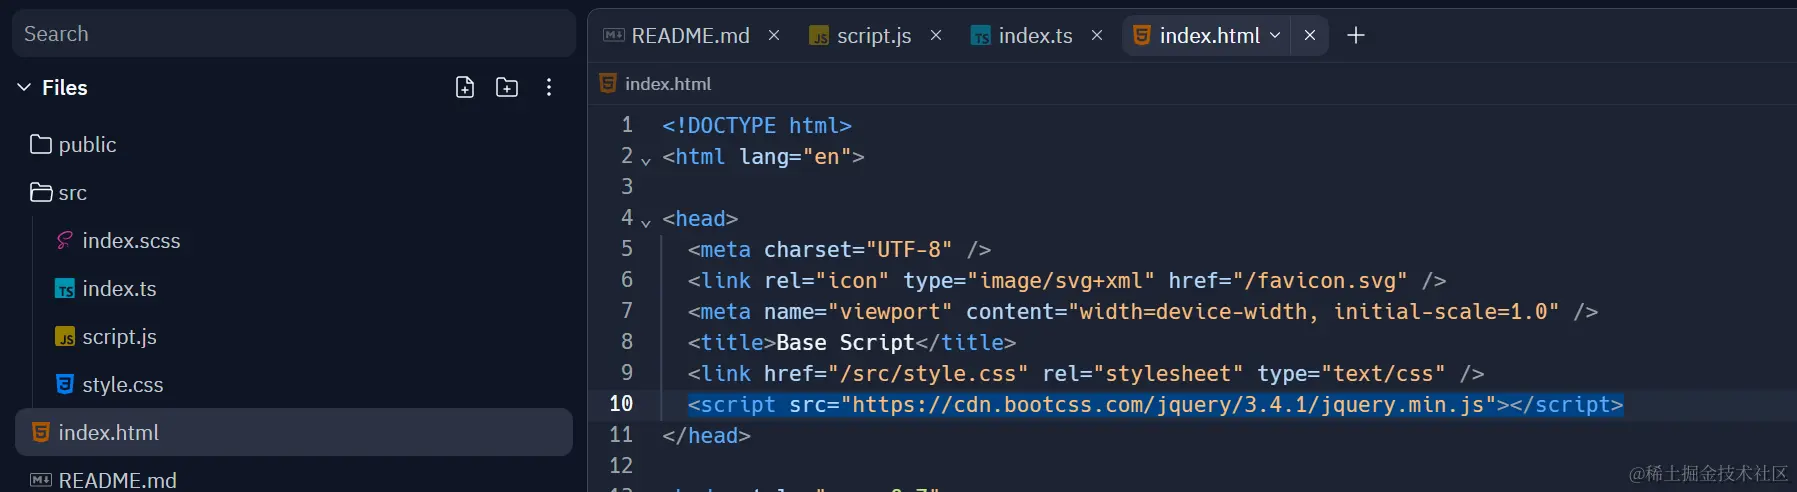Click the TypeScript icon beside index.ts in tree
Screen dimensions: 1797x492
point(65,289)
